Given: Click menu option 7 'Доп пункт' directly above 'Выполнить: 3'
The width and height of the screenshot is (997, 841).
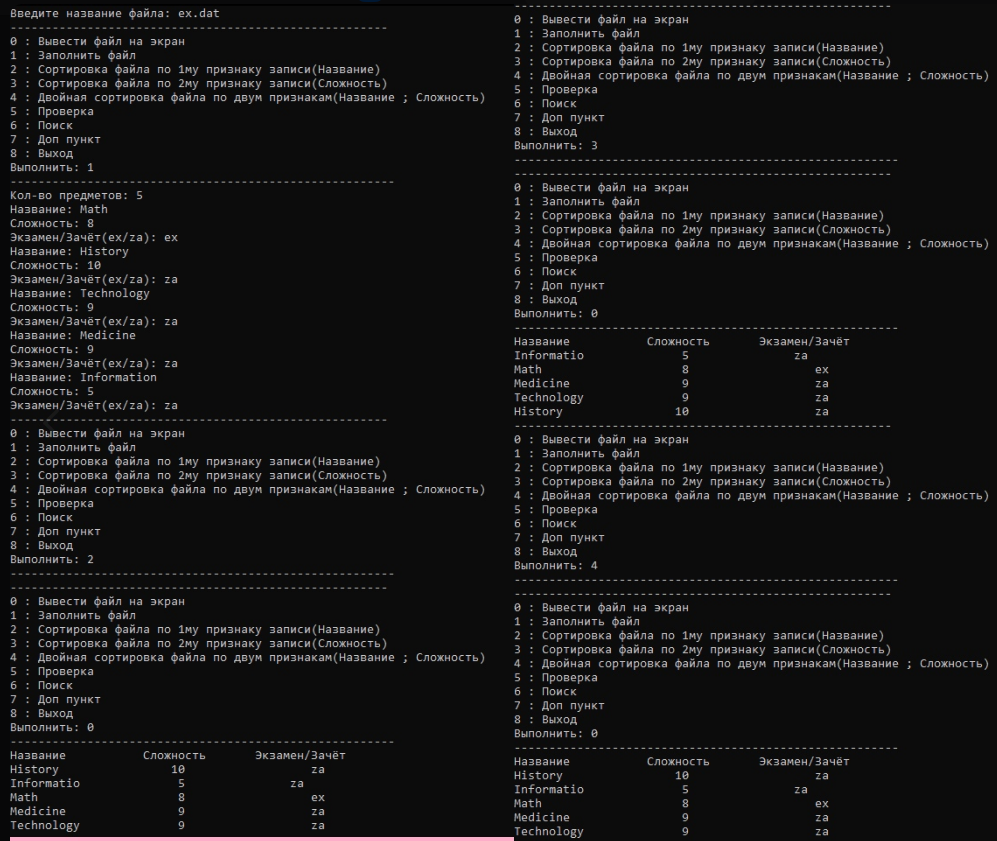Looking at the screenshot, I should coord(559,117).
